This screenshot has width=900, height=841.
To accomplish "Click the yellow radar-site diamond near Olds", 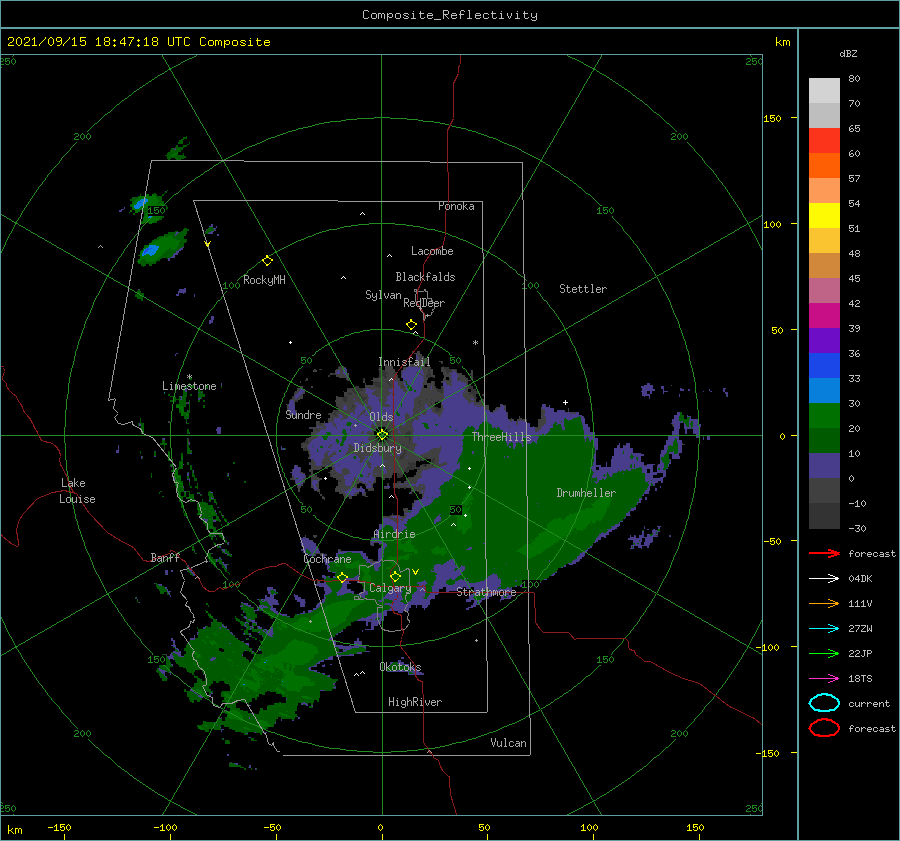I will tap(382, 435).
